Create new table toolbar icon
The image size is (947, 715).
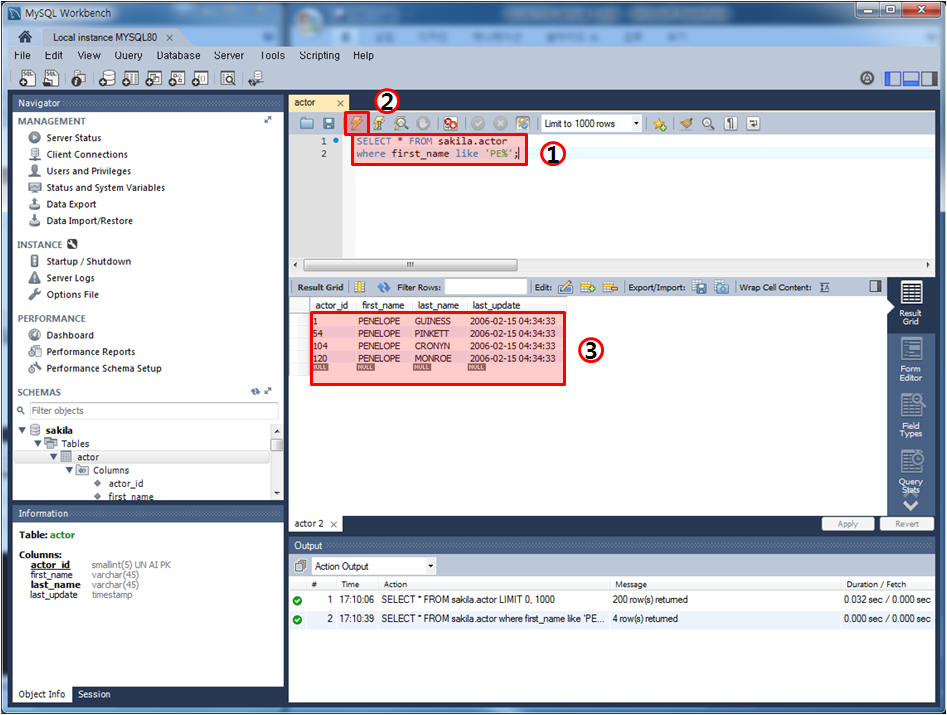pyautogui.click(x=130, y=79)
